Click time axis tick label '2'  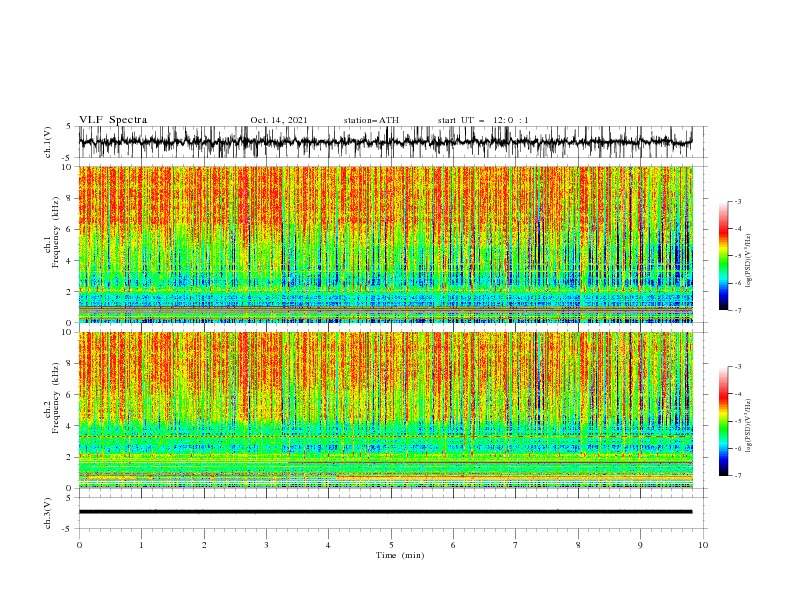[x=204, y=545]
